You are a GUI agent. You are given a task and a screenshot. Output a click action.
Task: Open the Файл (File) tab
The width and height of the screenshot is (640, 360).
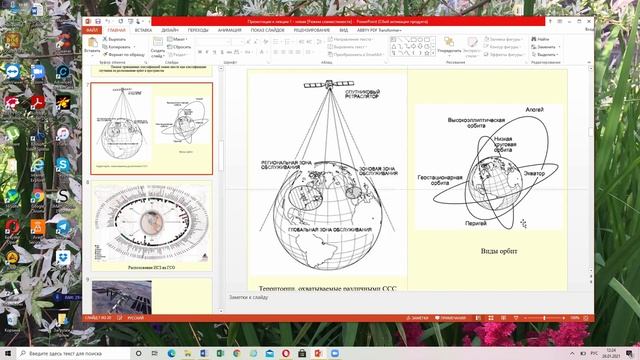coord(92,30)
